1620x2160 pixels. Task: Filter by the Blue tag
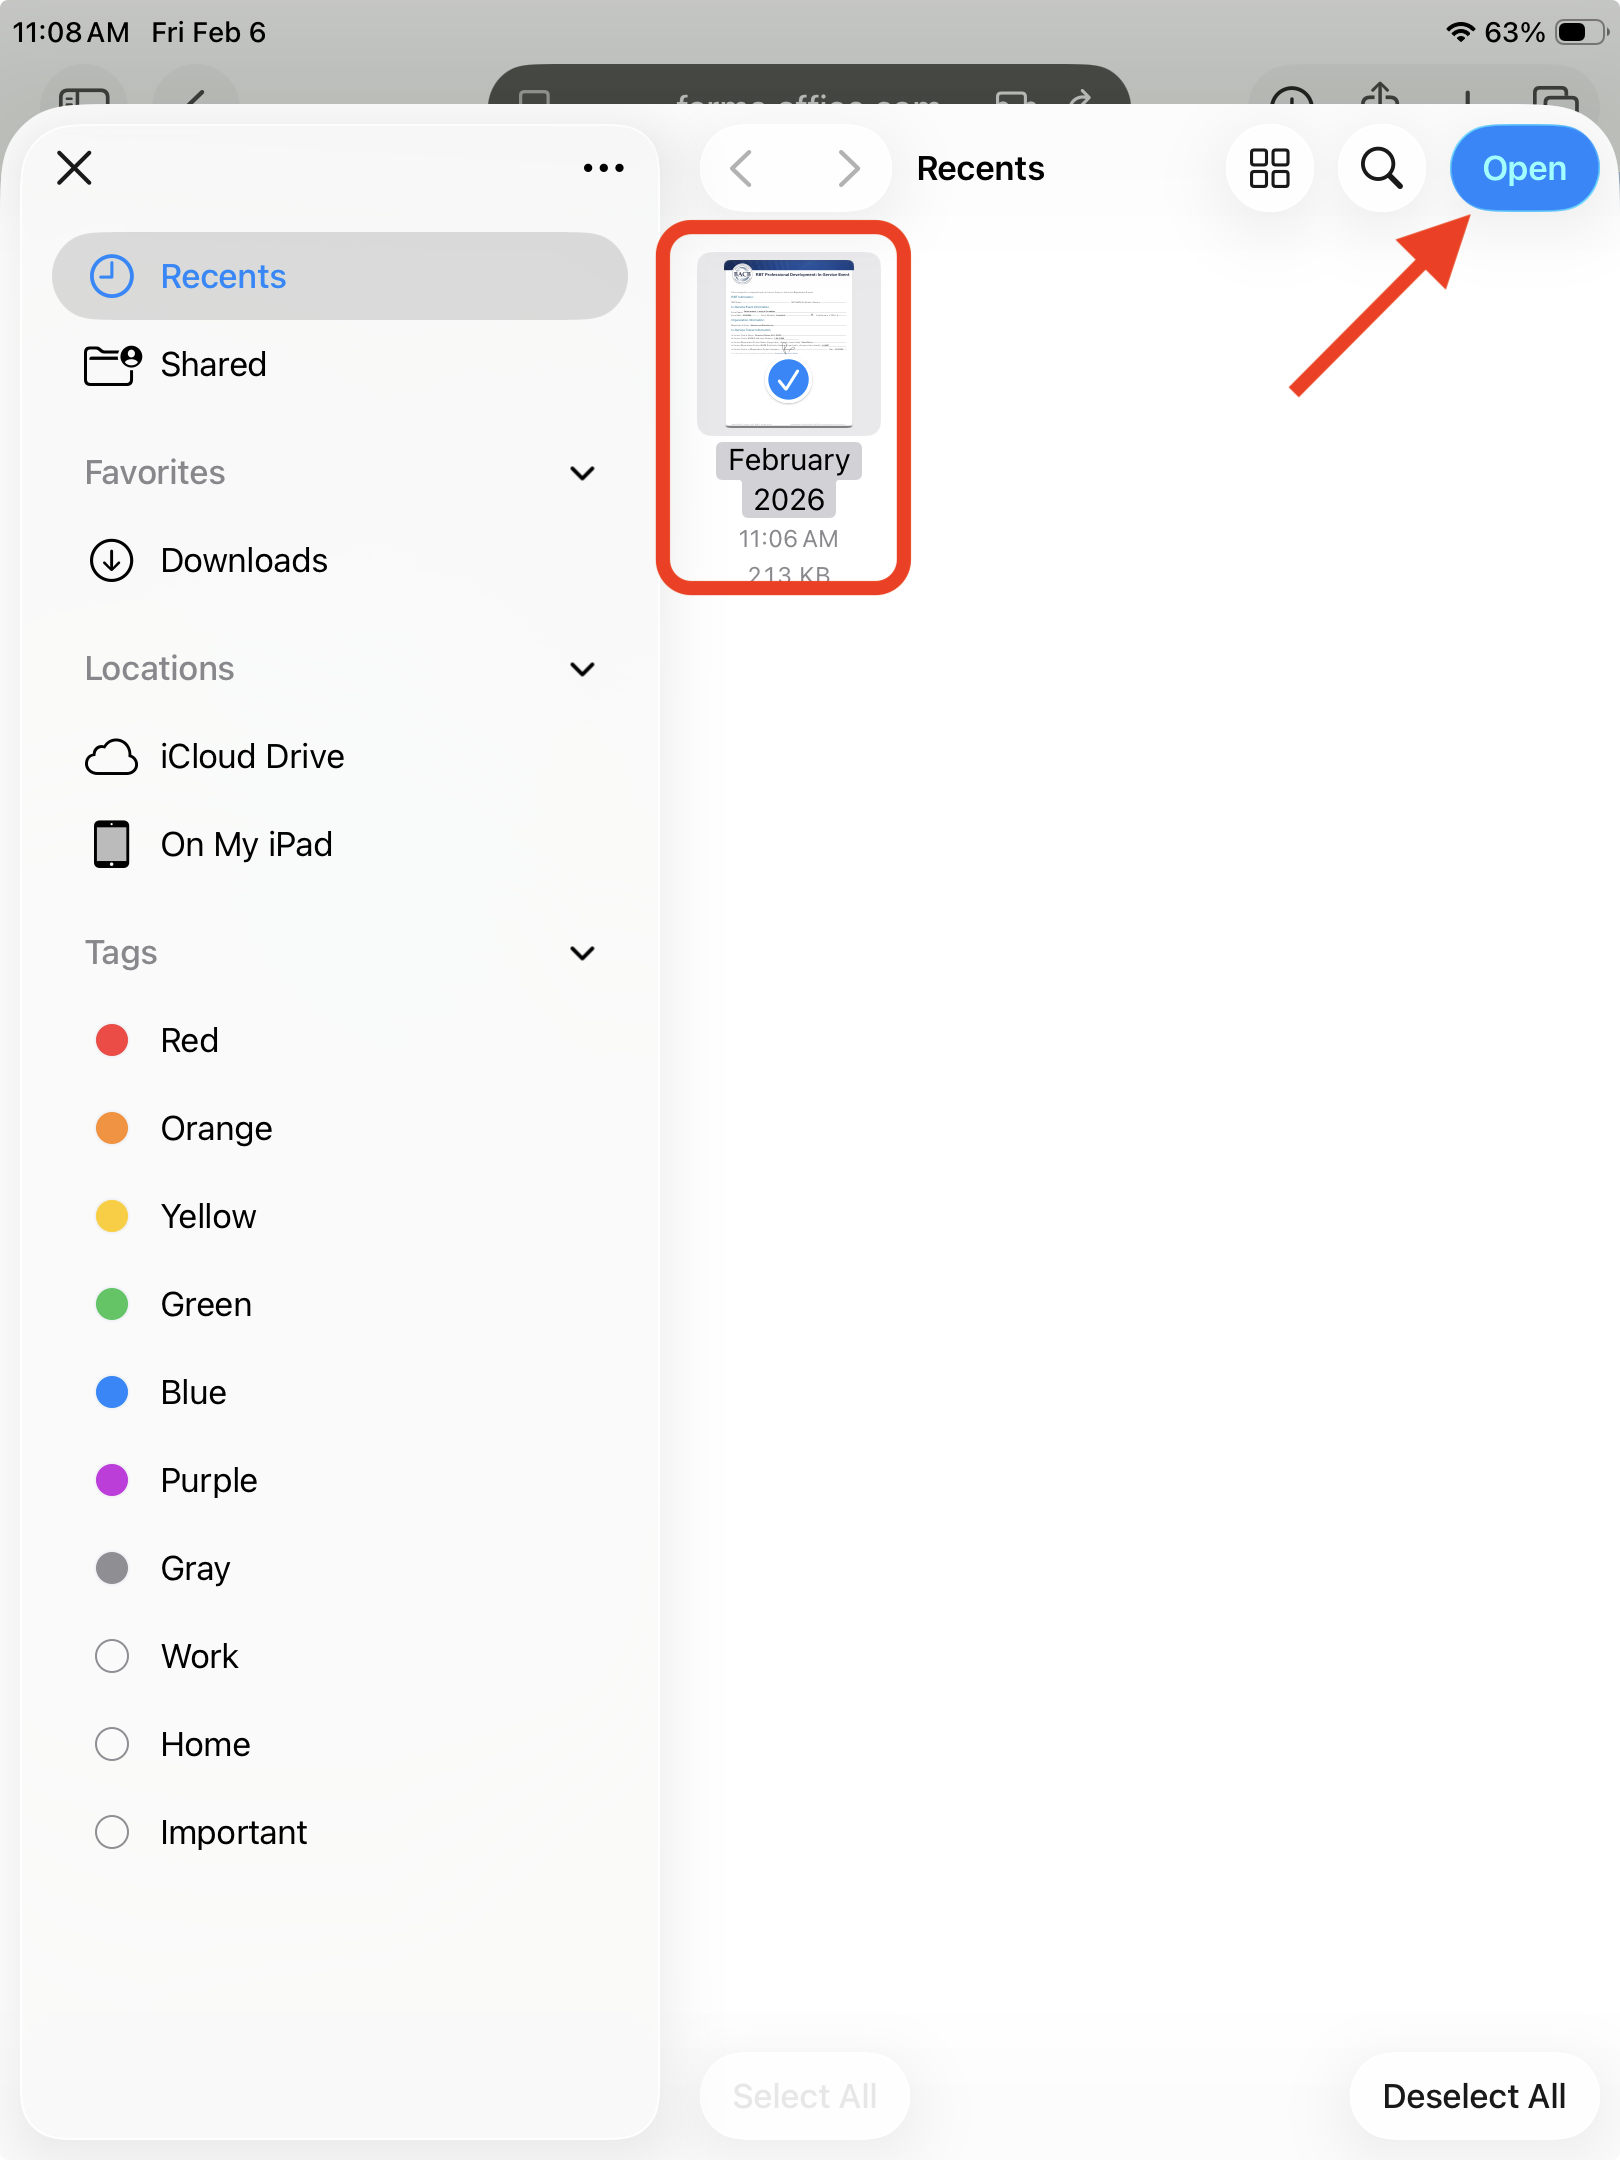tap(340, 1392)
